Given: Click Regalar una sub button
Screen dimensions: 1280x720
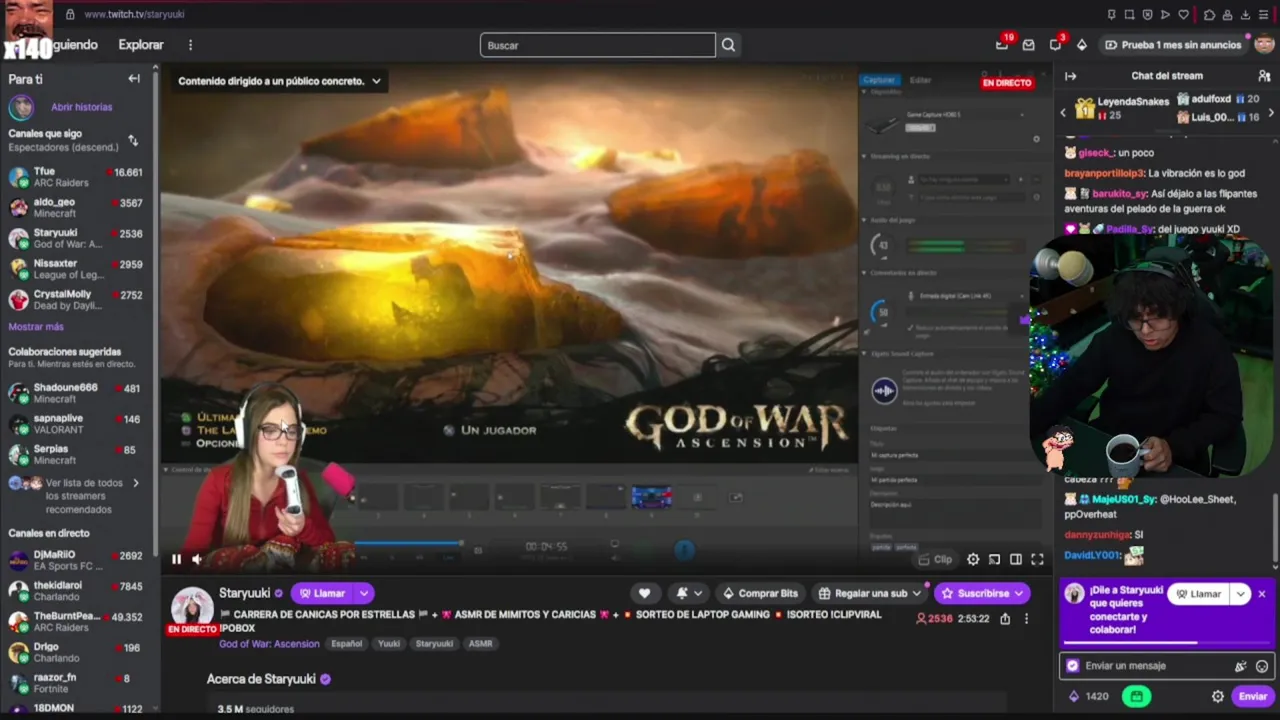Looking at the screenshot, I should (x=870, y=593).
